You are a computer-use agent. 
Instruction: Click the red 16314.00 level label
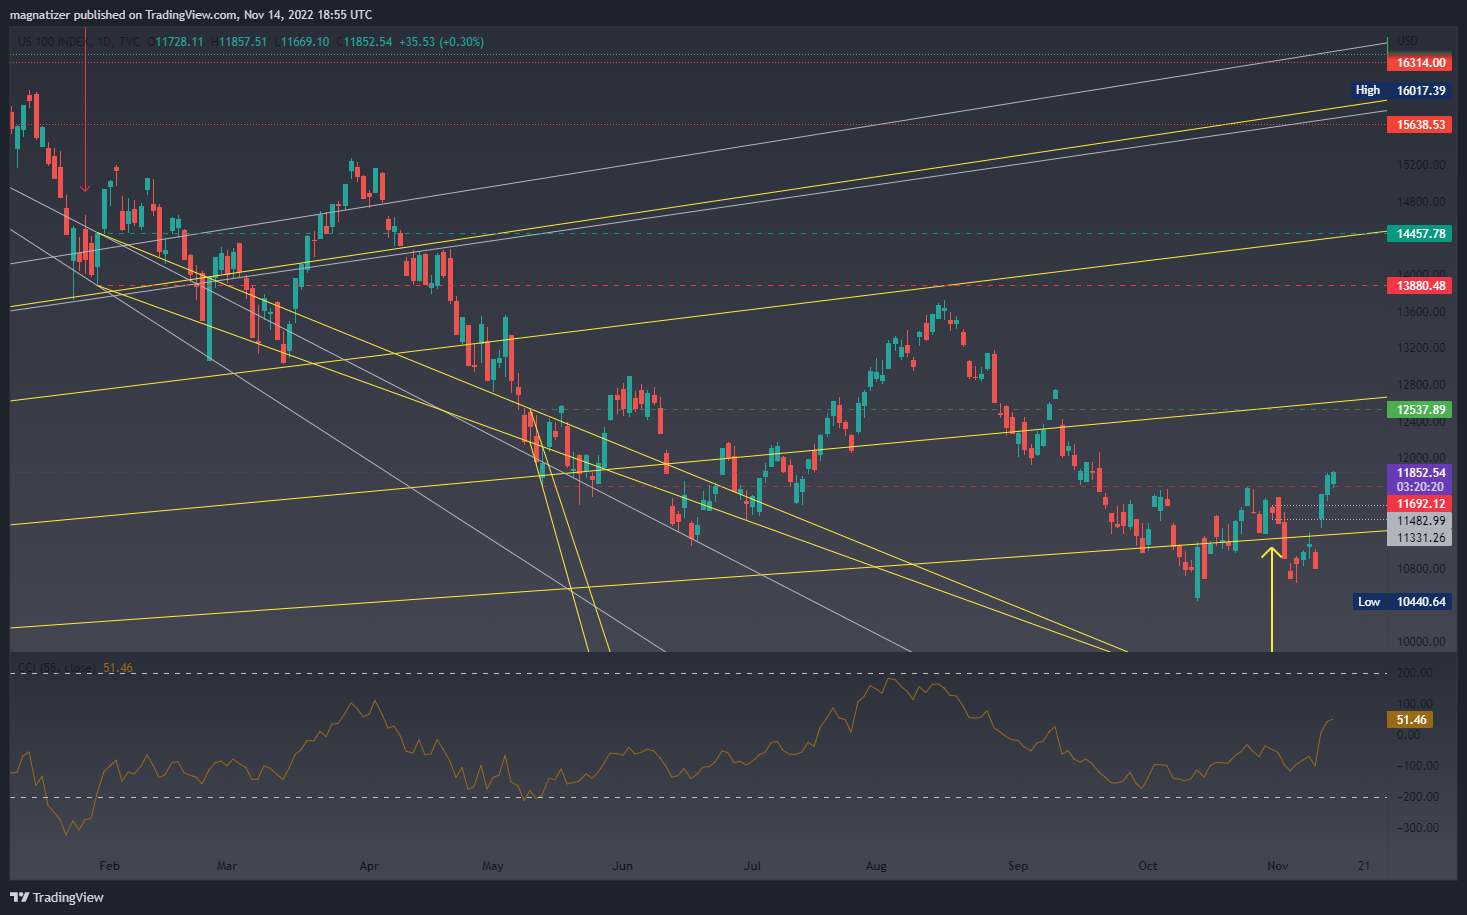tap(1420, 63)
